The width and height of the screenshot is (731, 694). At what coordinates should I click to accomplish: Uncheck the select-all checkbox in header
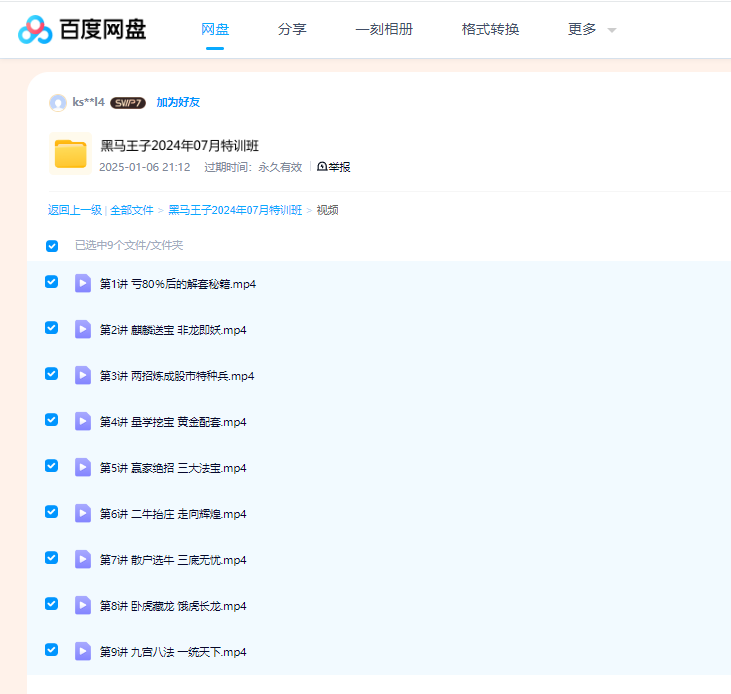tap(52, 246)
